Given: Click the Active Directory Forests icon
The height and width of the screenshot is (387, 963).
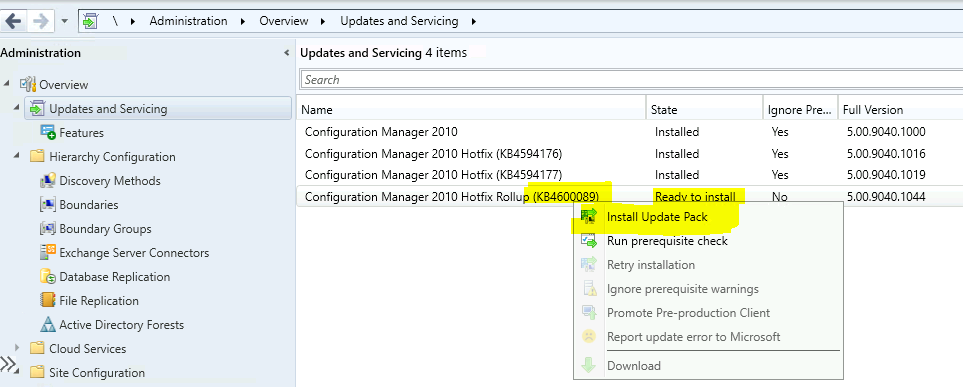Looking at the screenshot, I should tap(48, 324).
